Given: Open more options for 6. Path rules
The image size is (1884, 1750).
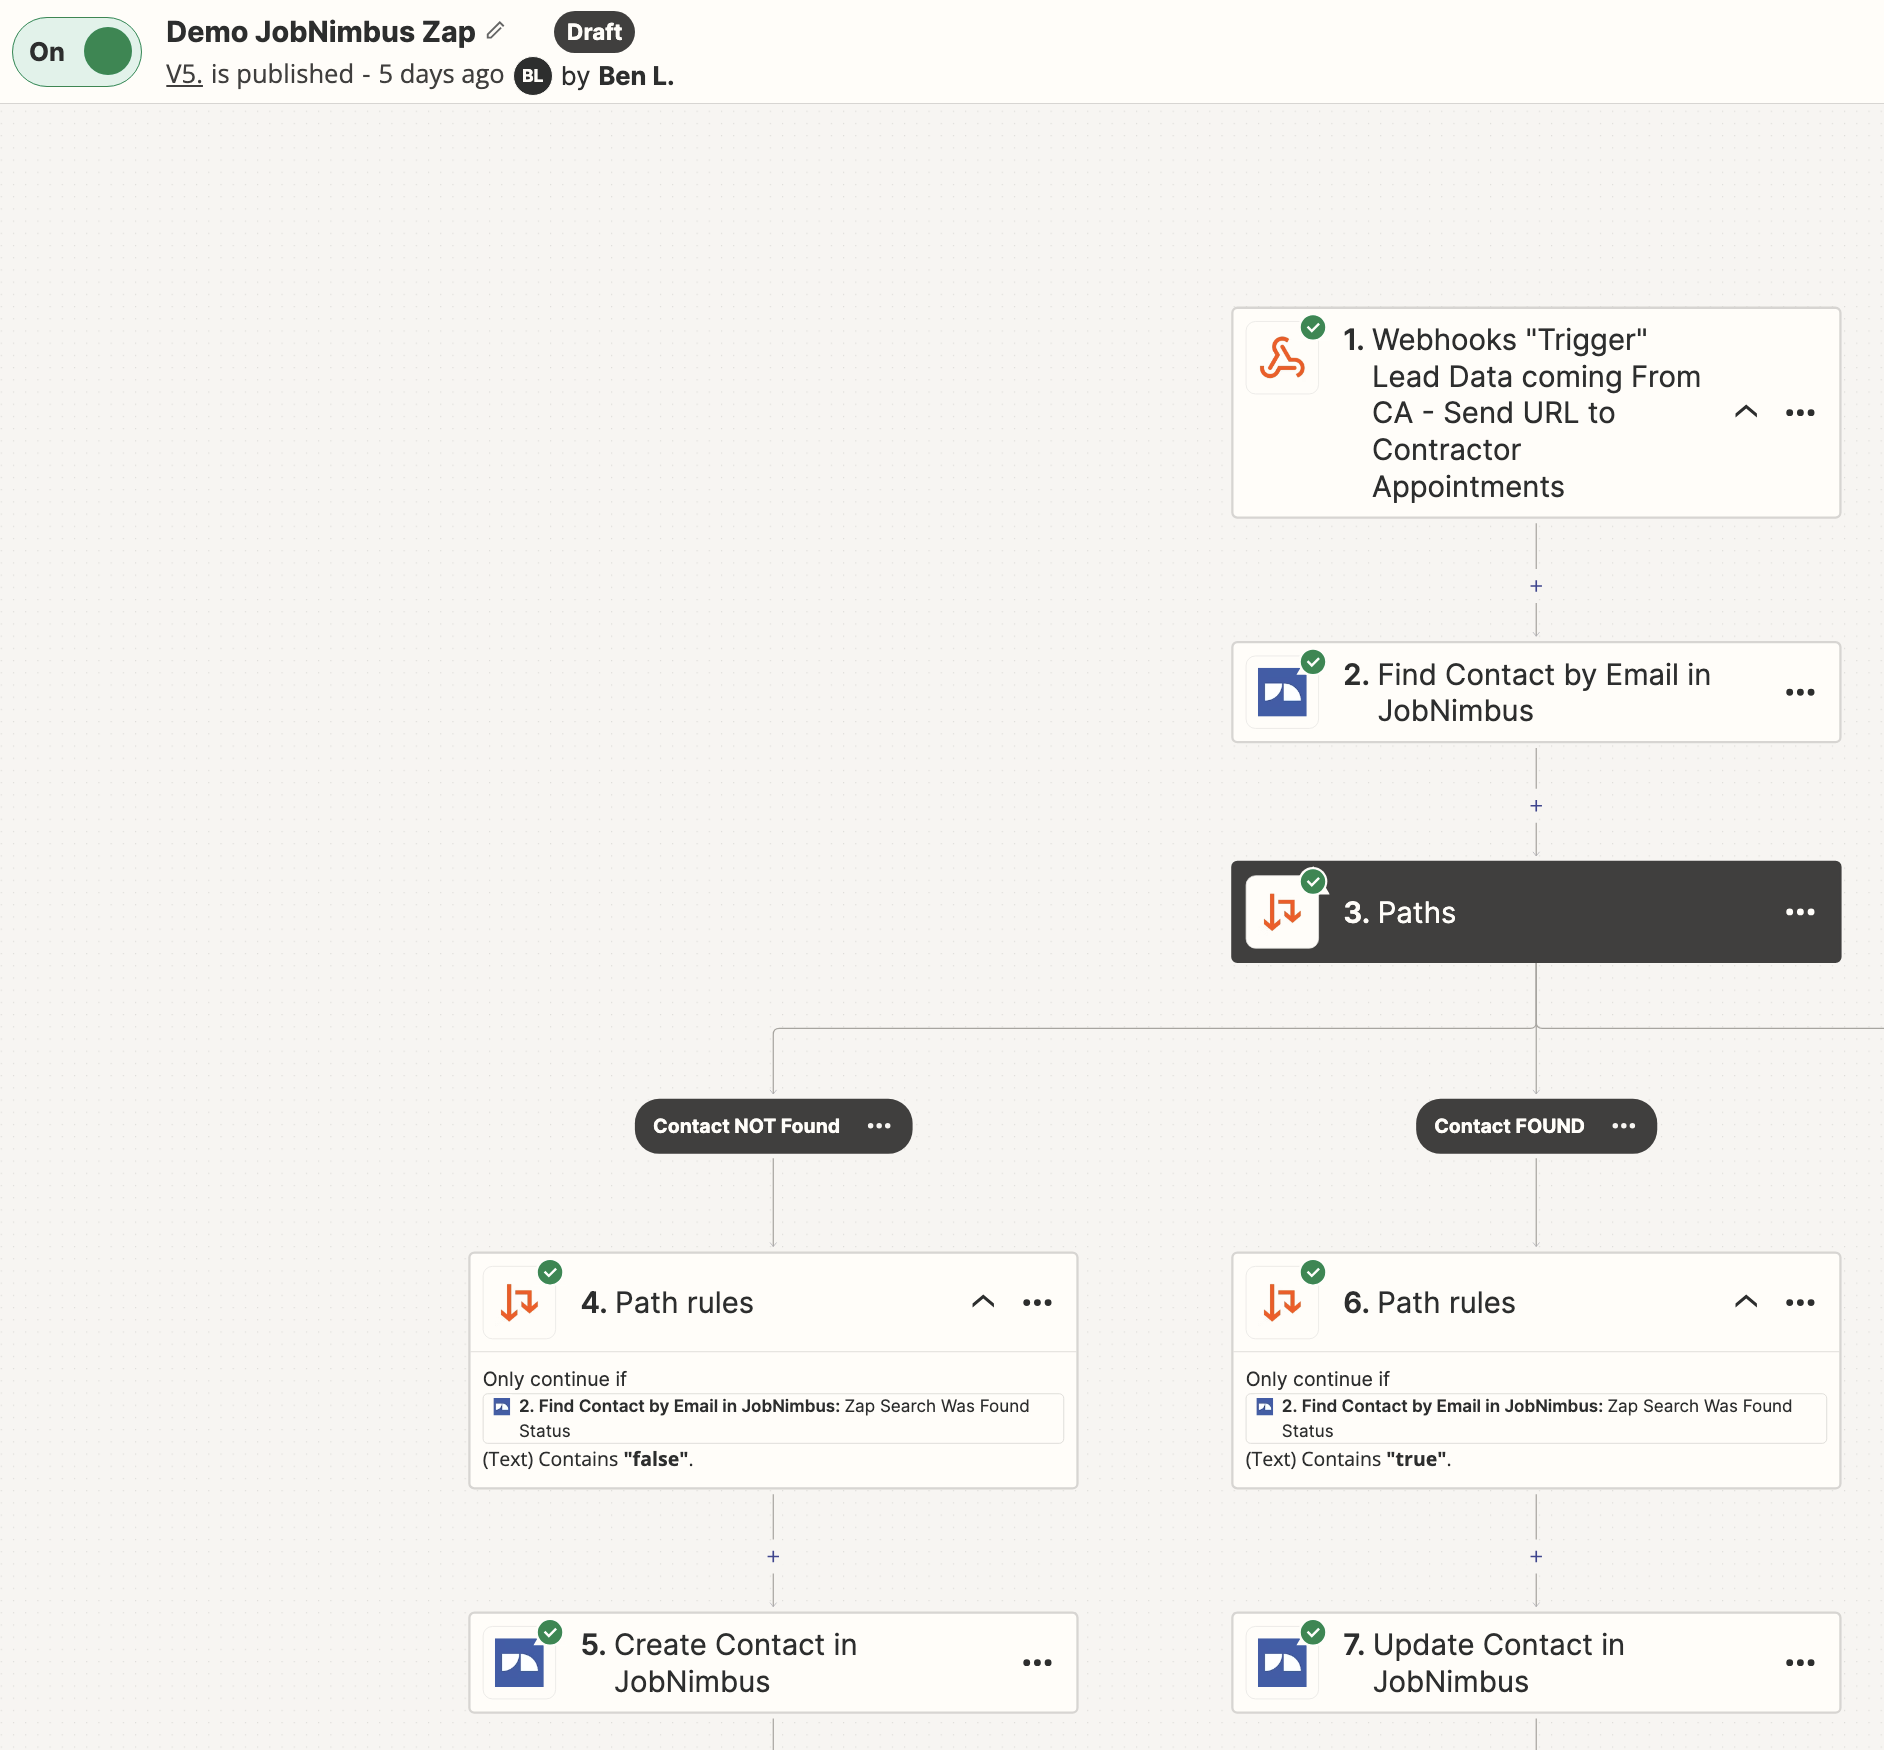Looking at the screenshot, I should pos(1800,1302).
